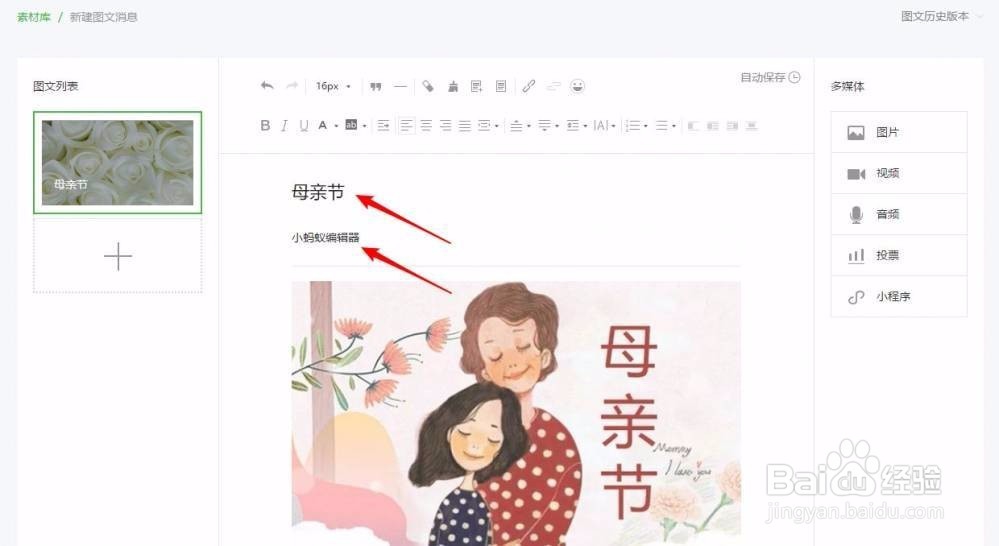
Task: Select 投票 in multimedia panel
Action: [x=899, y=255]
